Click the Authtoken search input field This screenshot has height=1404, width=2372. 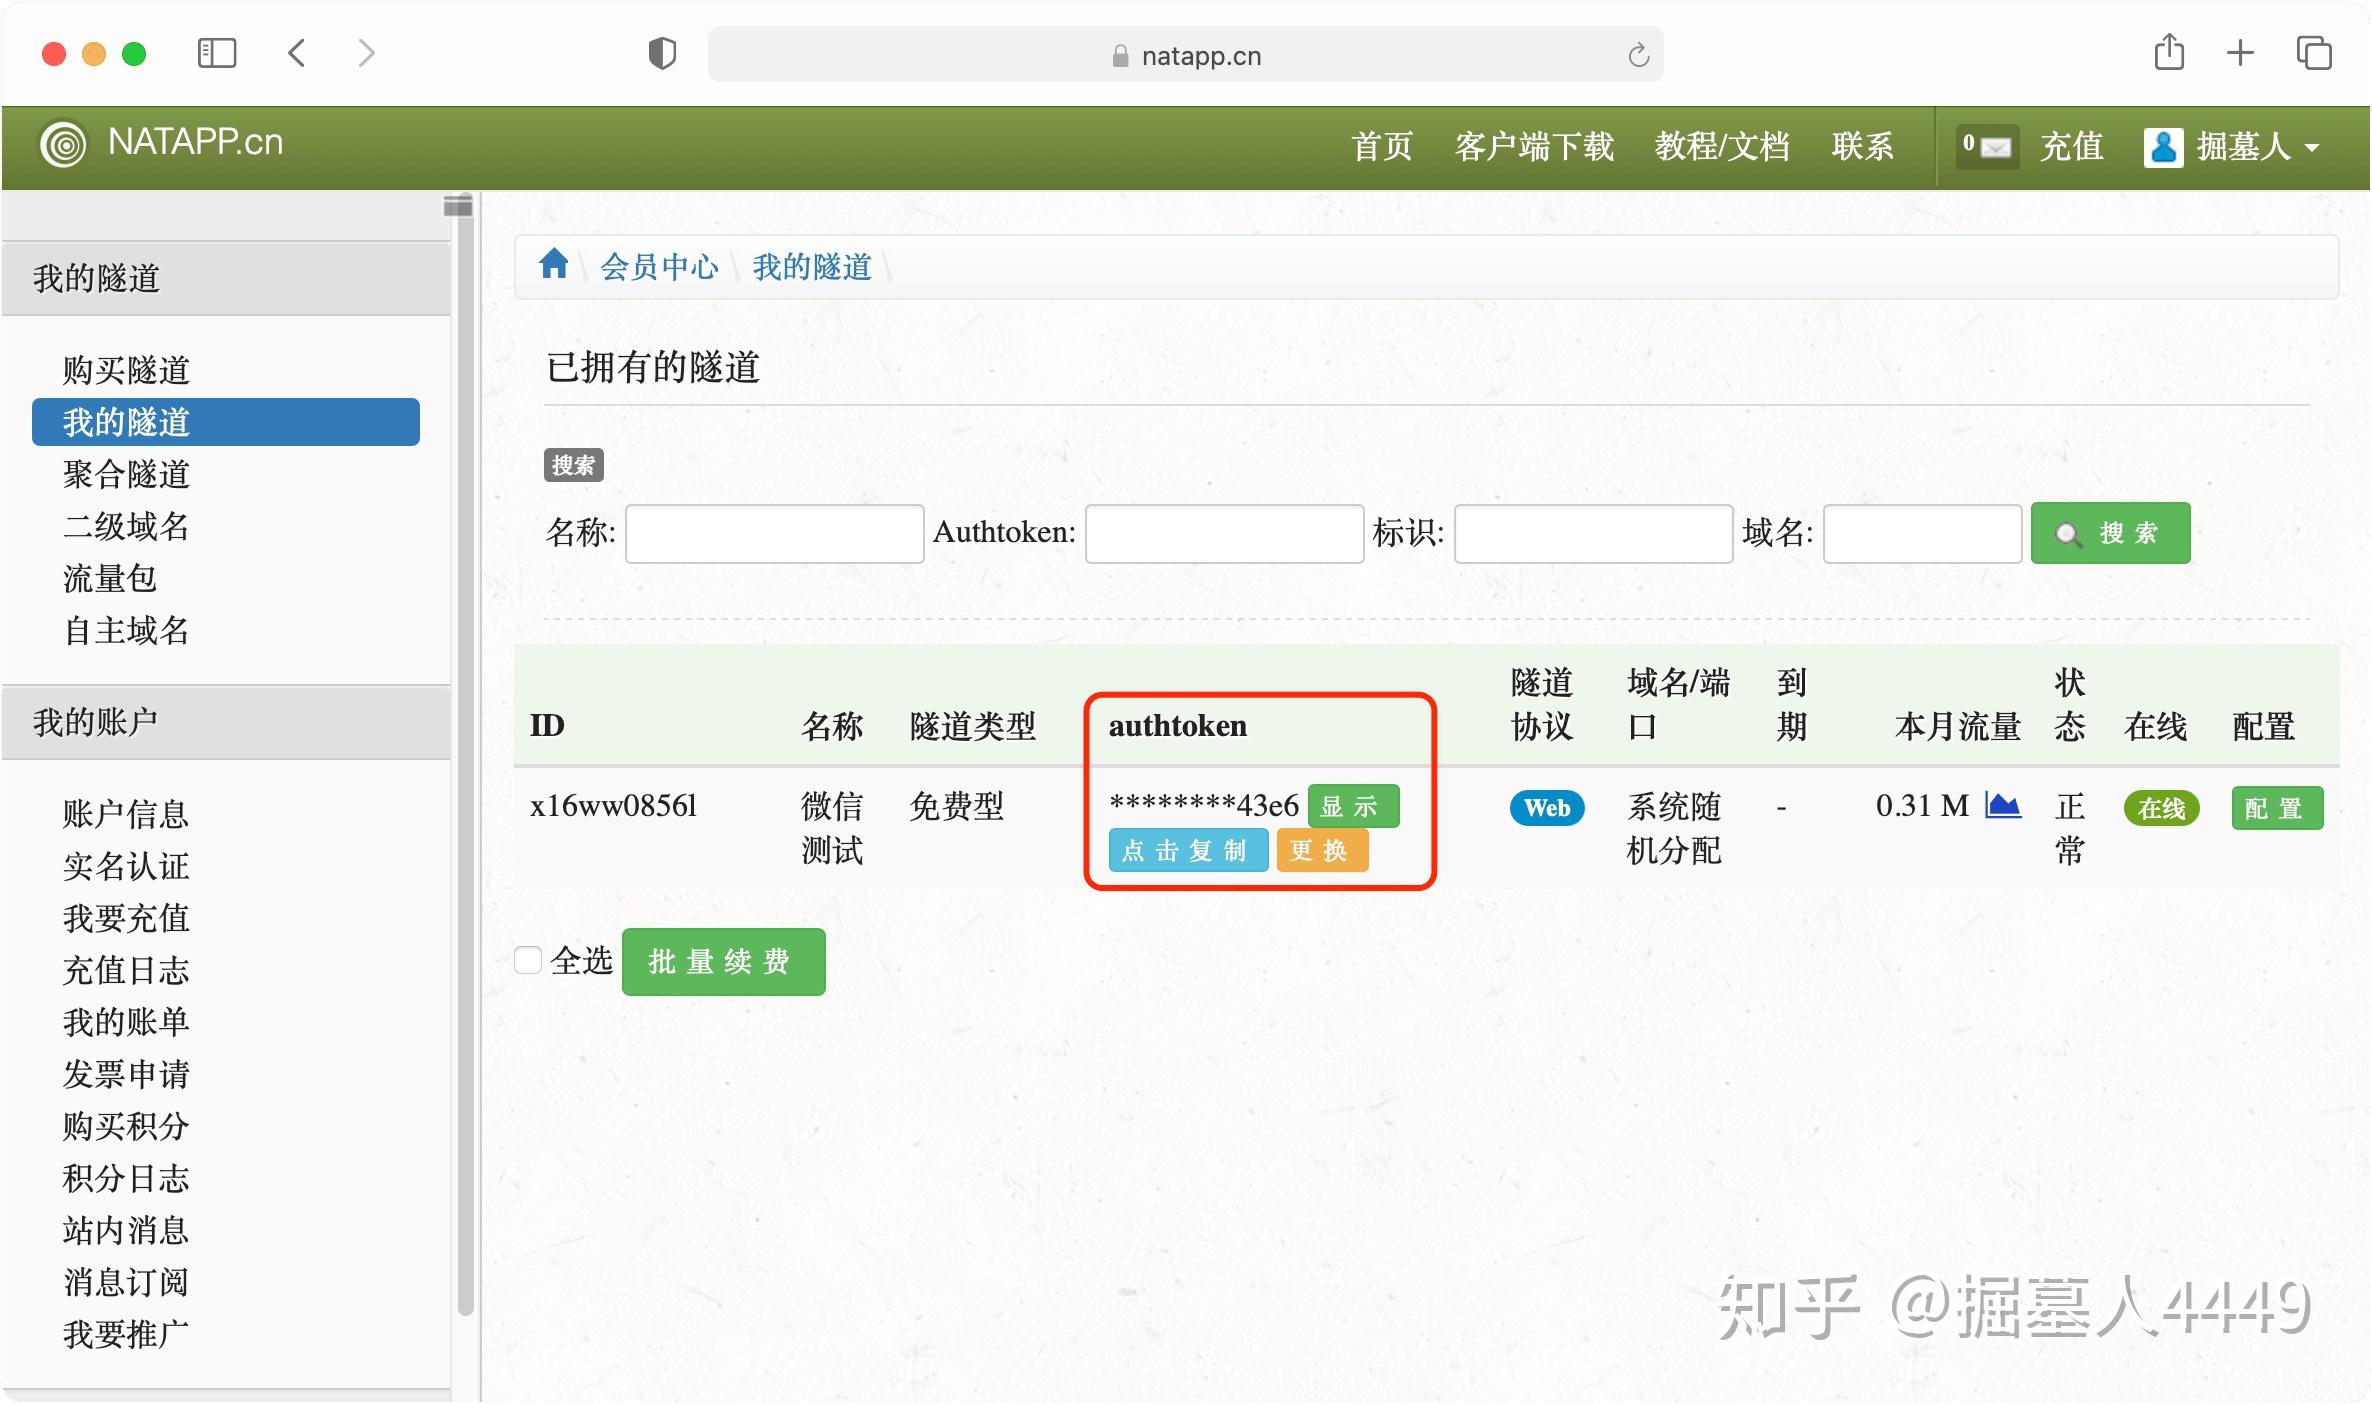(x=1224, y=534)
